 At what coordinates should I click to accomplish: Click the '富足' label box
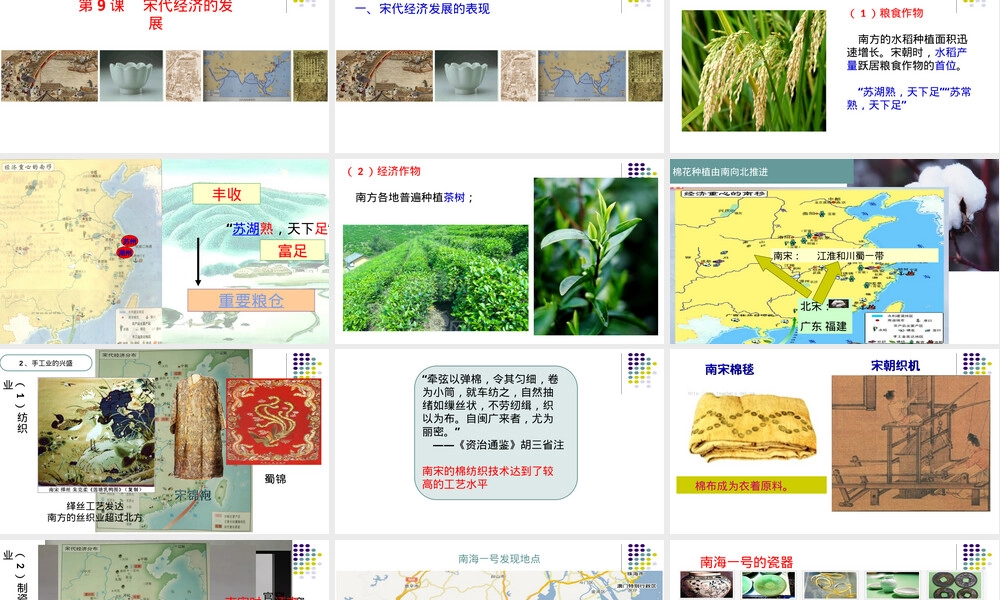coord(293,251)
